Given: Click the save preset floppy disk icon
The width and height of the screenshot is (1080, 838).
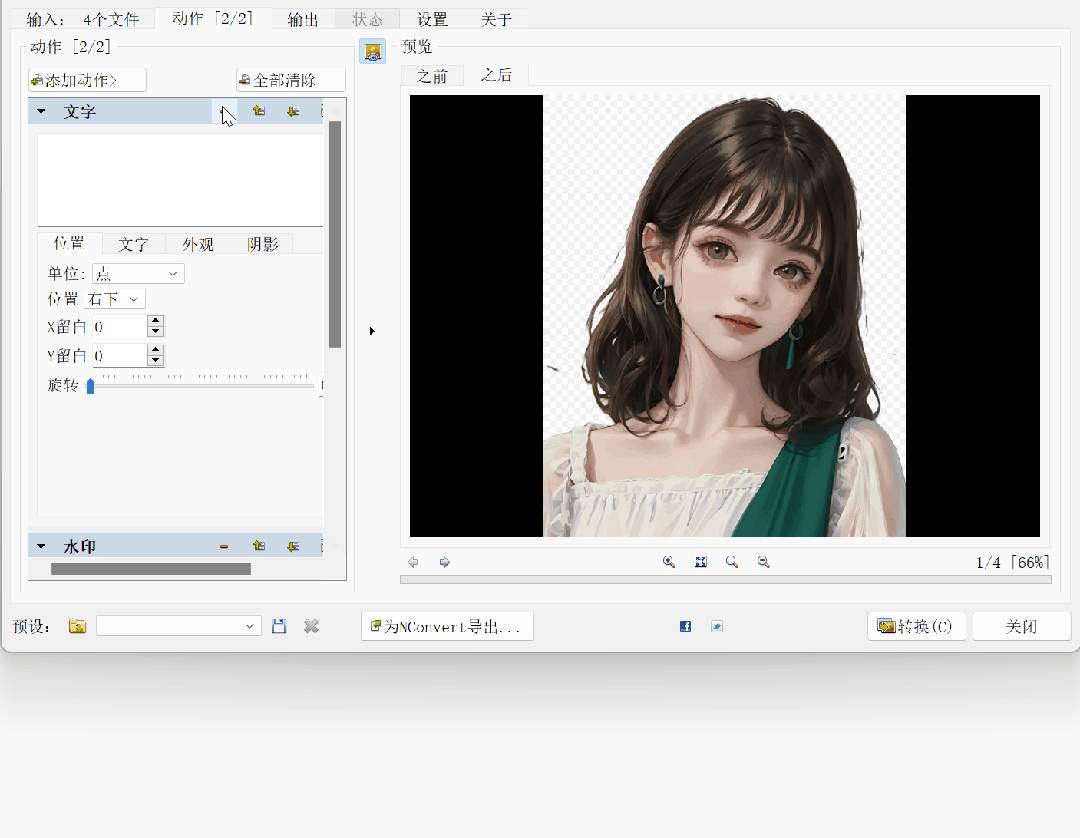Looking at the screenshot, I should pyautogui.click(x=280, y=626).
